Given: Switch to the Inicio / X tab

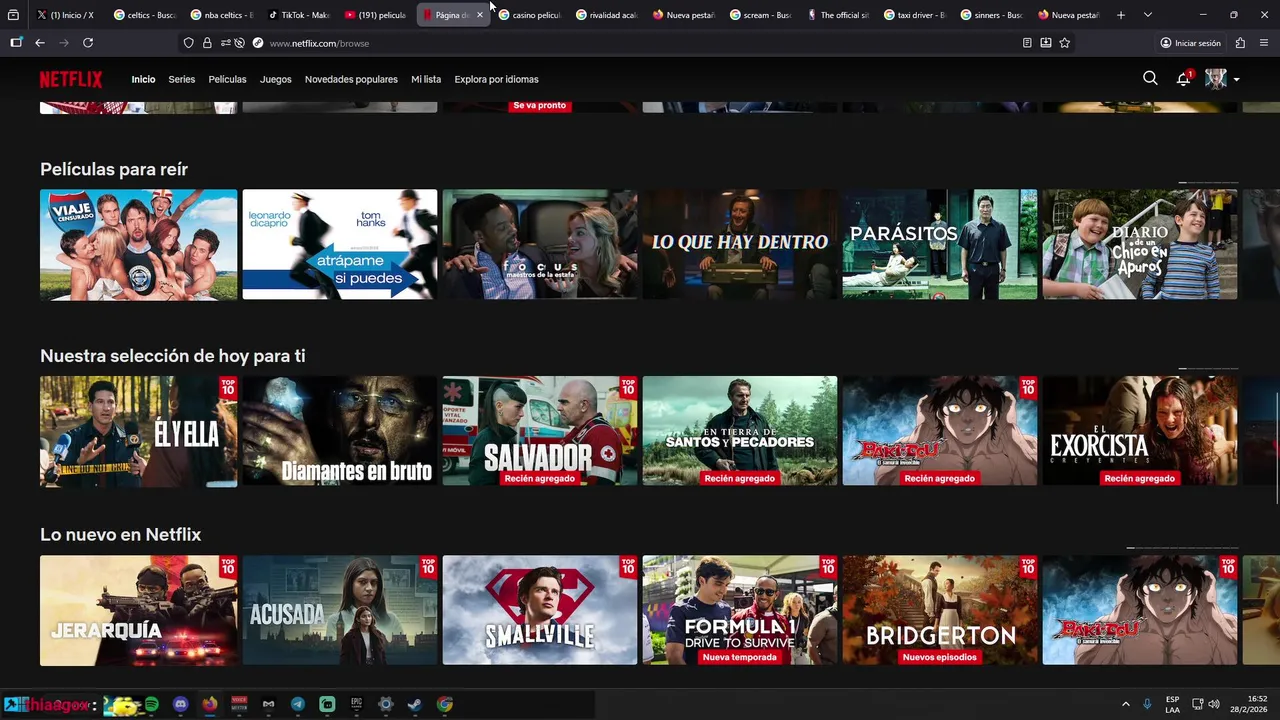Looking at the screenshot, I should click(x=66, y=15).
